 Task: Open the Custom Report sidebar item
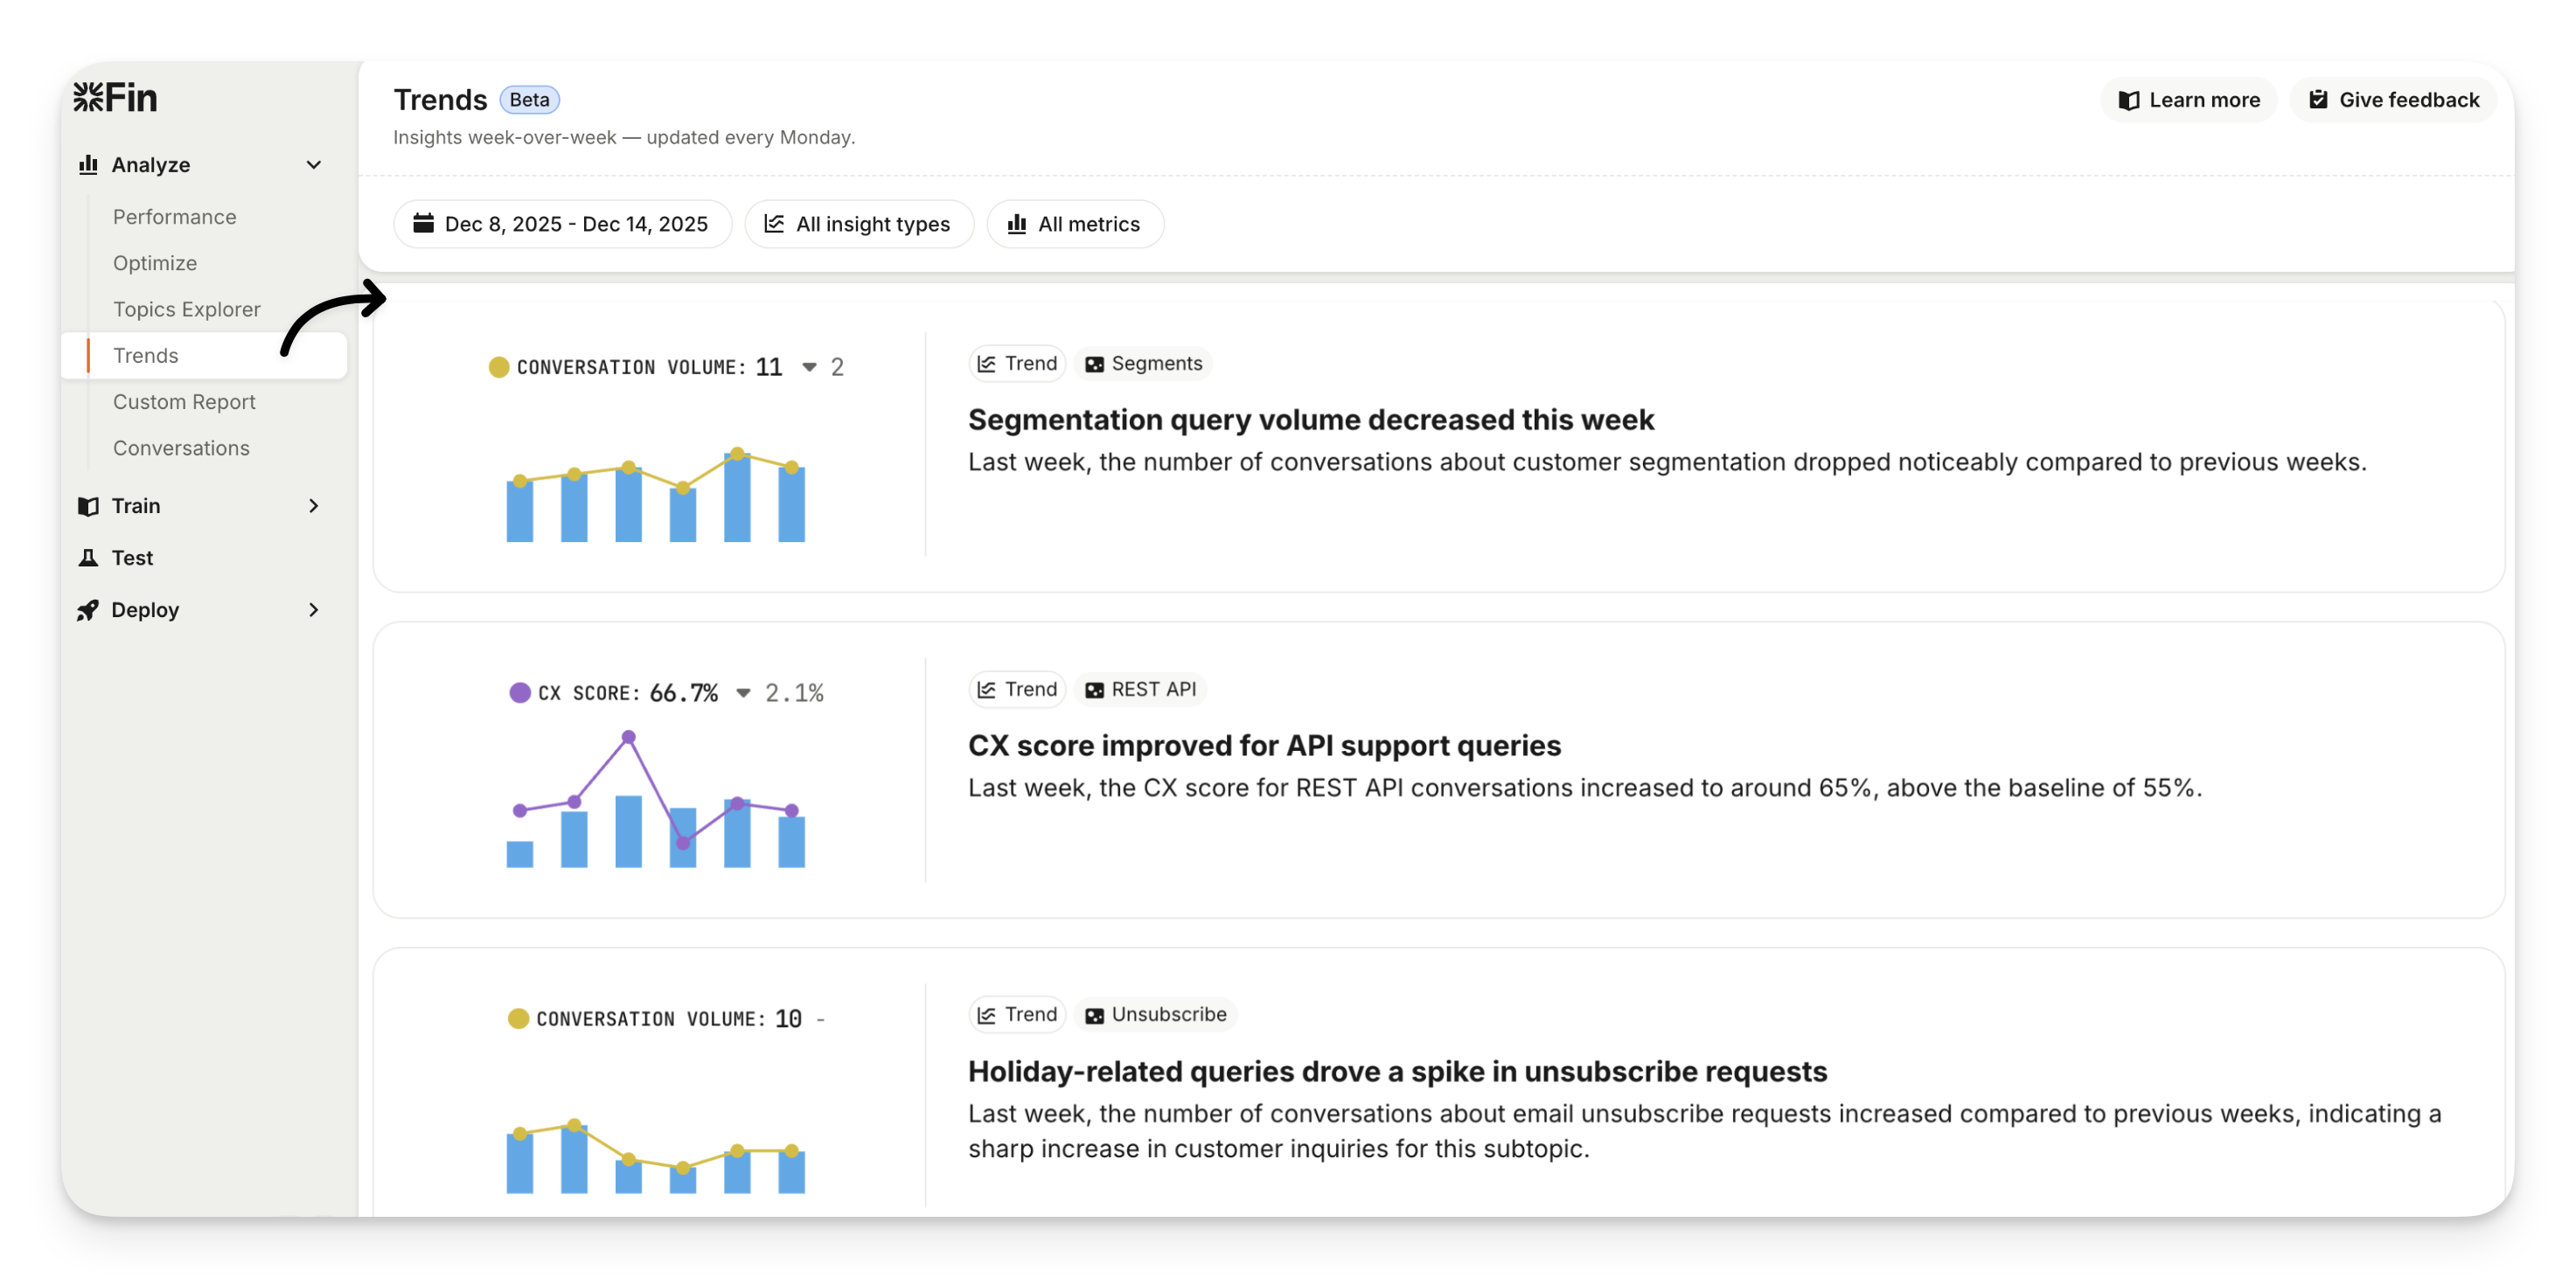point(184,402)
